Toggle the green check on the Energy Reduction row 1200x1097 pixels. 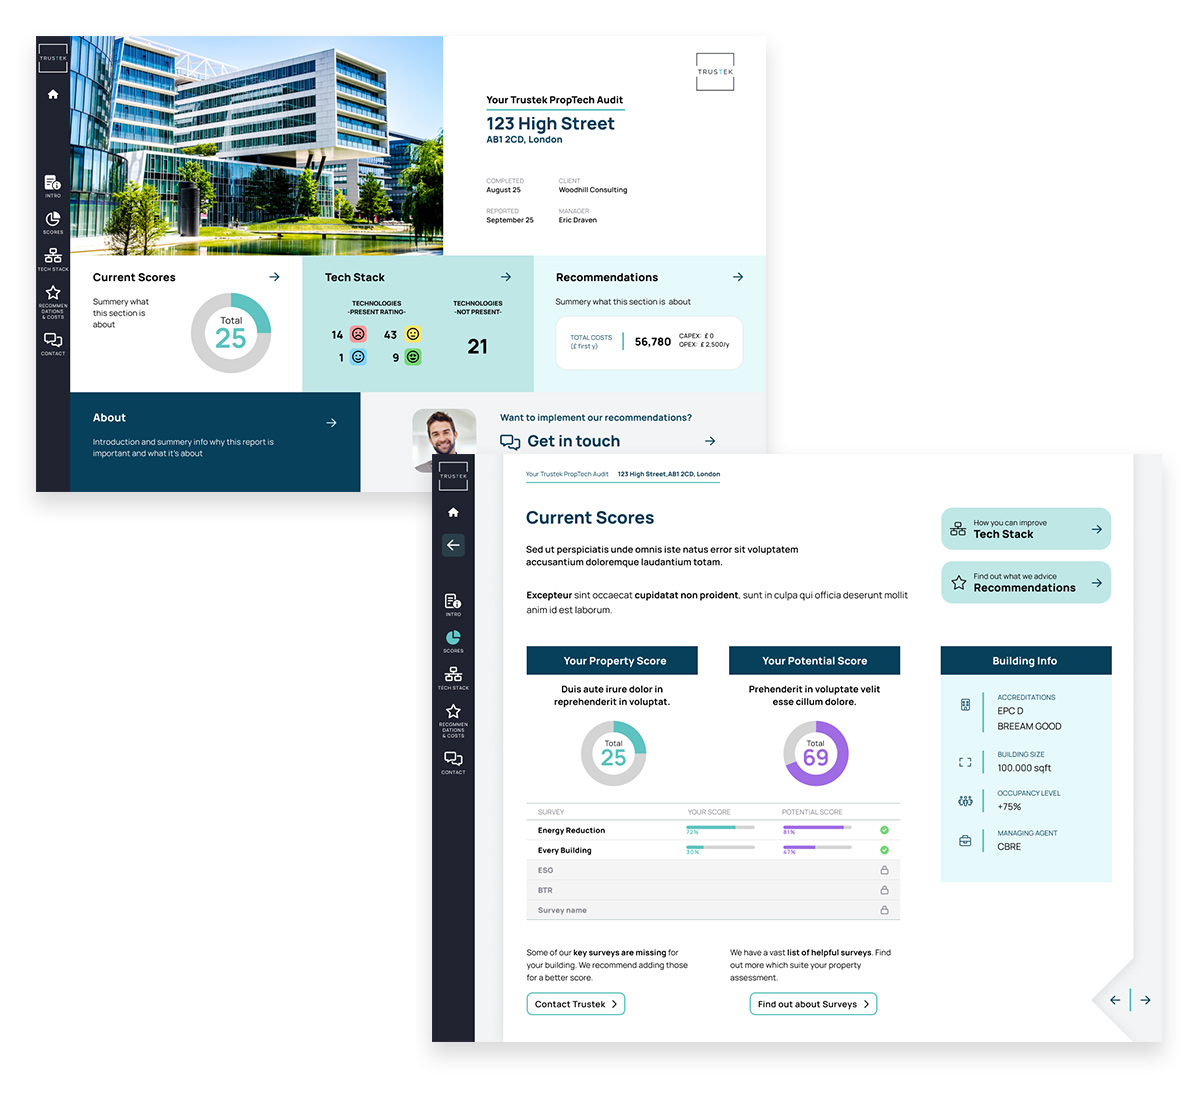click(884, 830)
